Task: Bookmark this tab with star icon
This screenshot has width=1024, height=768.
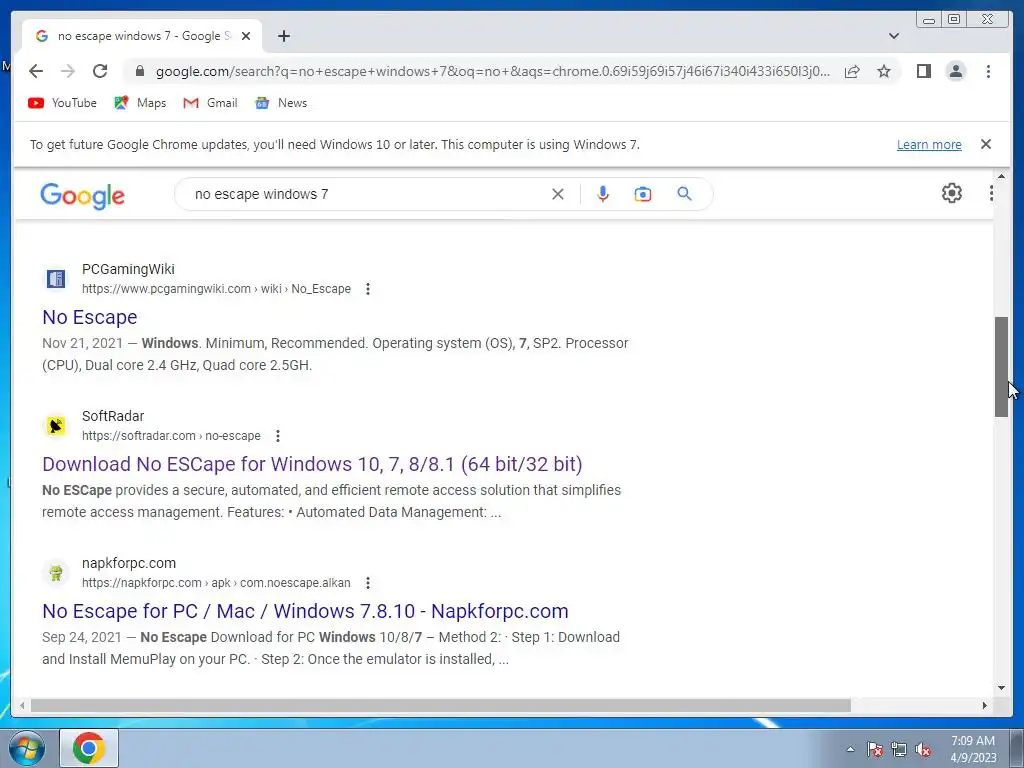Action: [x=884, y=71]
